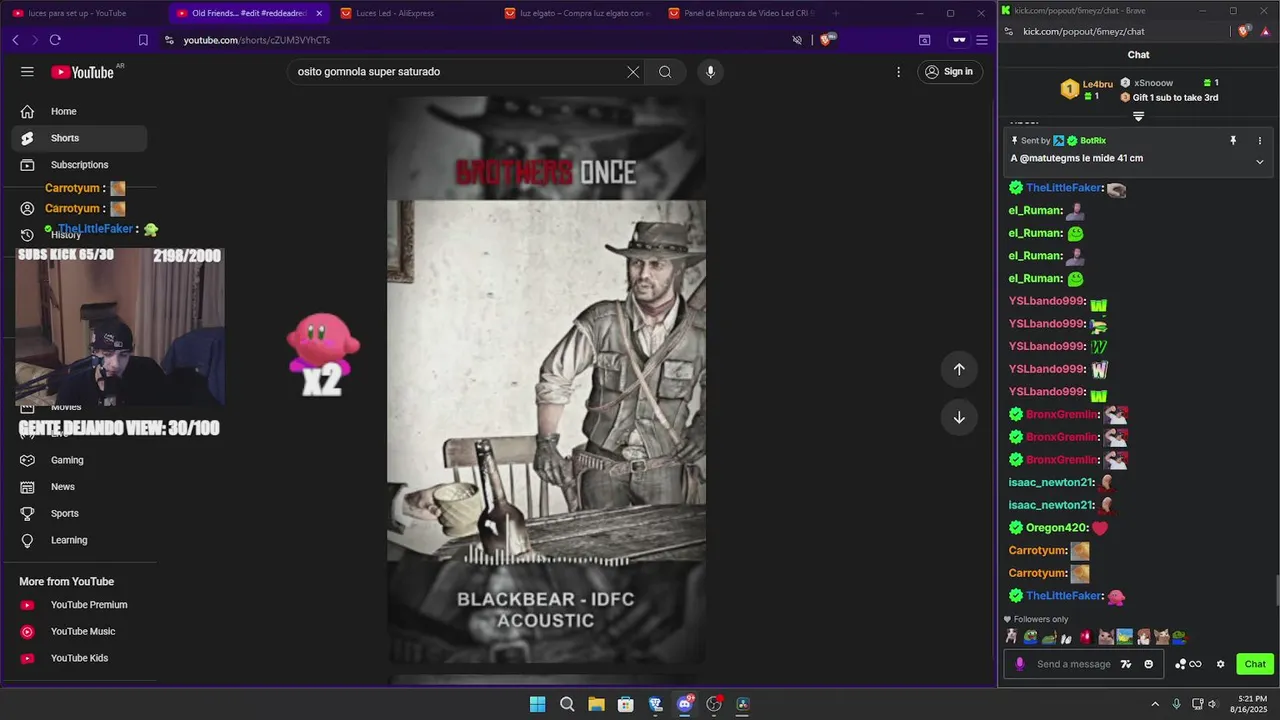This screenshot has height=720, width=1280.
Task: Switch to 'luces para set up - YouTube' tab
Action: pos(80,13)
